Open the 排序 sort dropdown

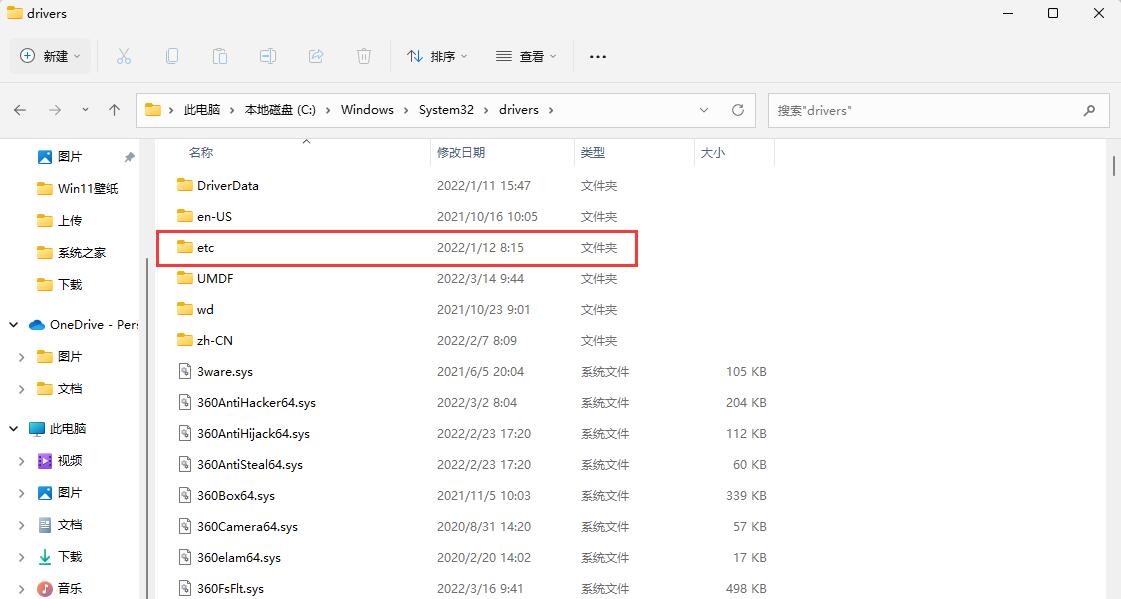437,56
